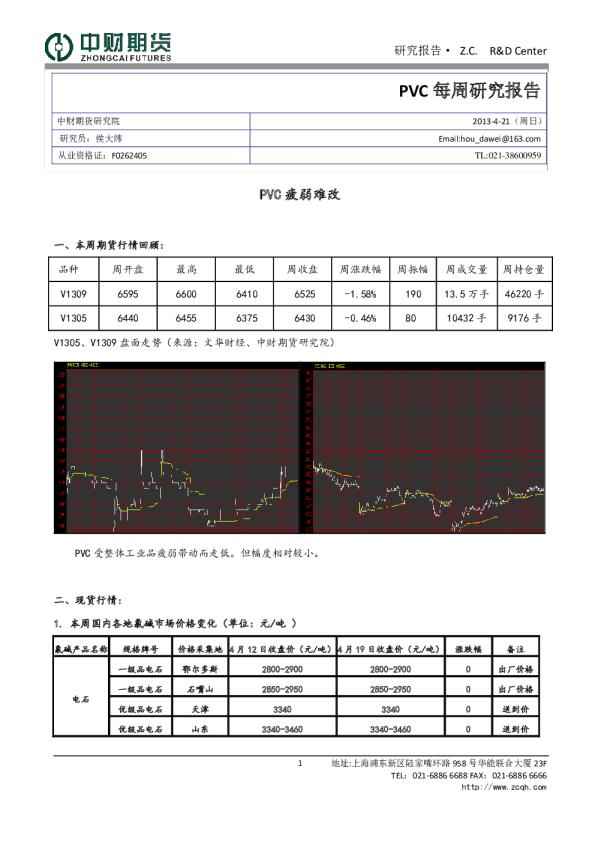595x842 pixels.
Task: Click the V1309 opening price 6595
Action: [x=128, y=294]
